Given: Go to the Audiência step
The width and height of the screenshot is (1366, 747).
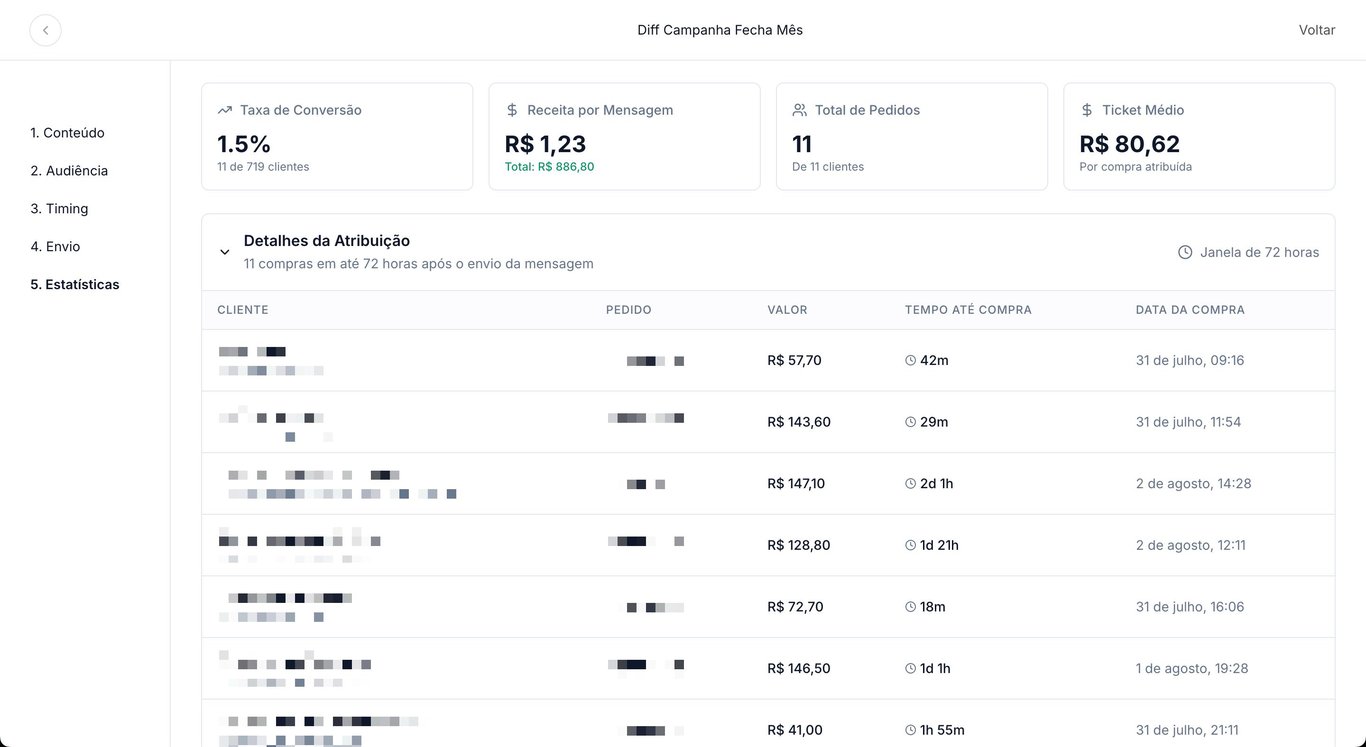Looking at the screenshot, I should (69, 171).
